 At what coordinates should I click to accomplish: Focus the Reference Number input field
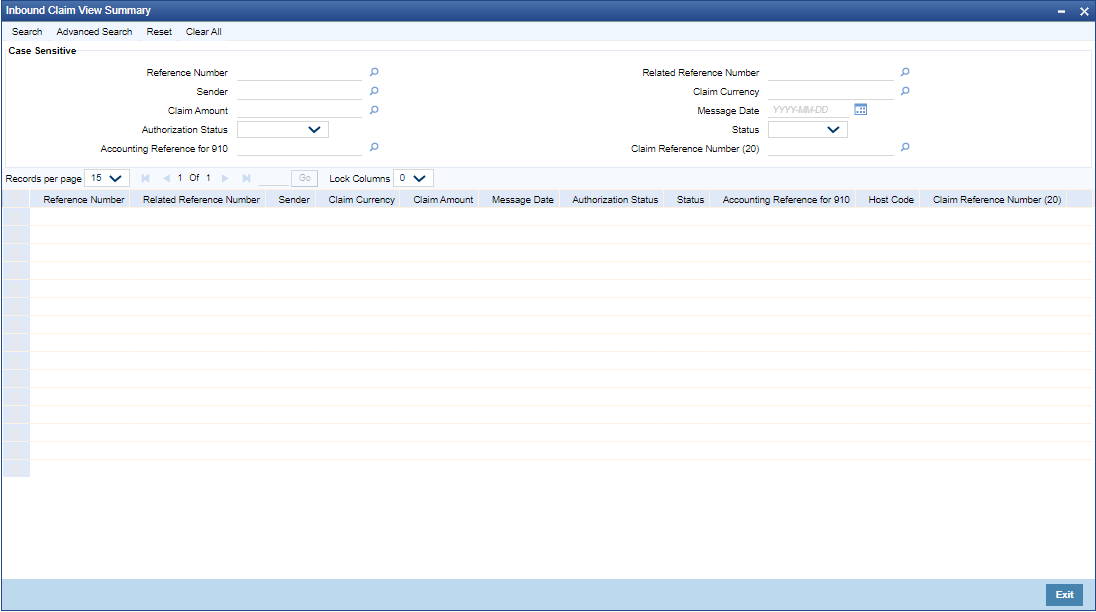coord(299,72)
